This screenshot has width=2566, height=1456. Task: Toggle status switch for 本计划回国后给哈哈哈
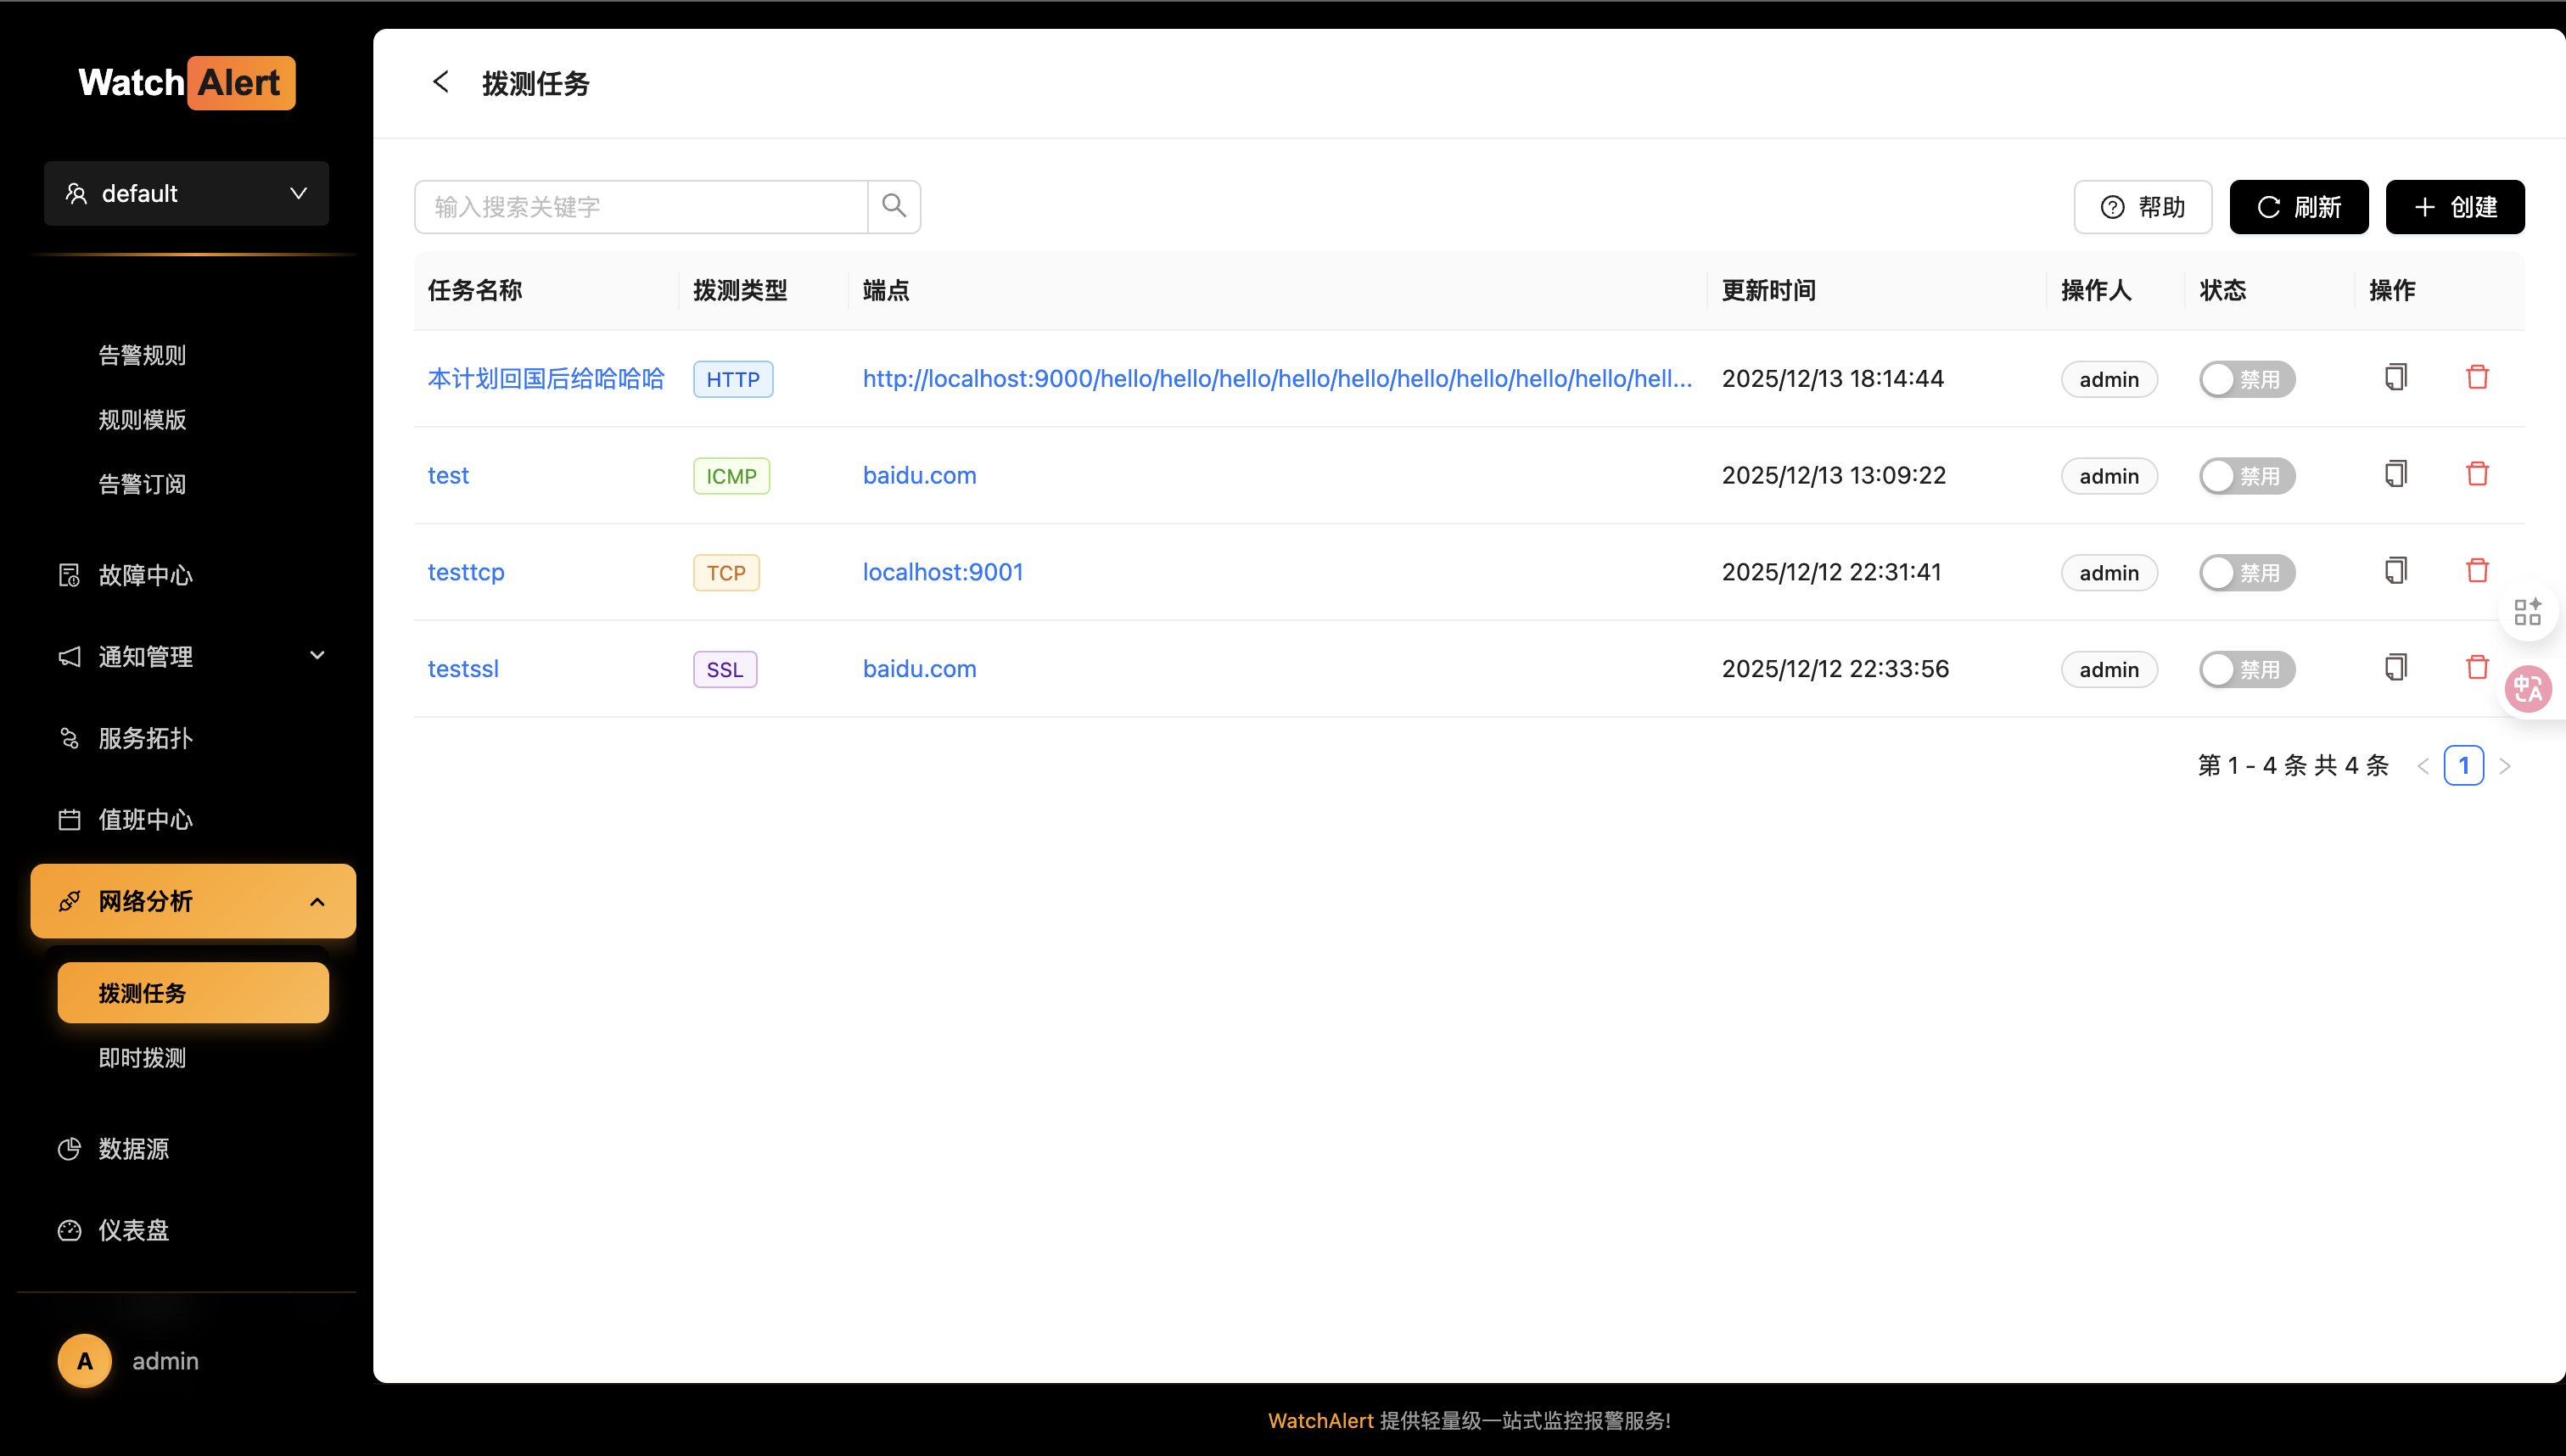[x=2246, y=379]
